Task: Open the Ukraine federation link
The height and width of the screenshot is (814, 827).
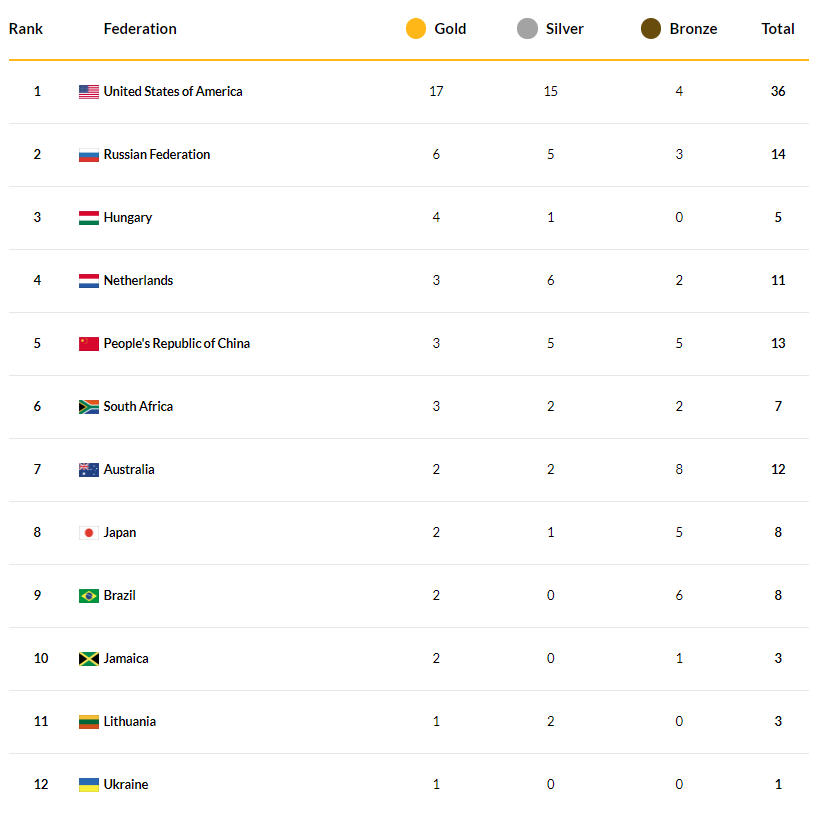Action: click(125, 784)
